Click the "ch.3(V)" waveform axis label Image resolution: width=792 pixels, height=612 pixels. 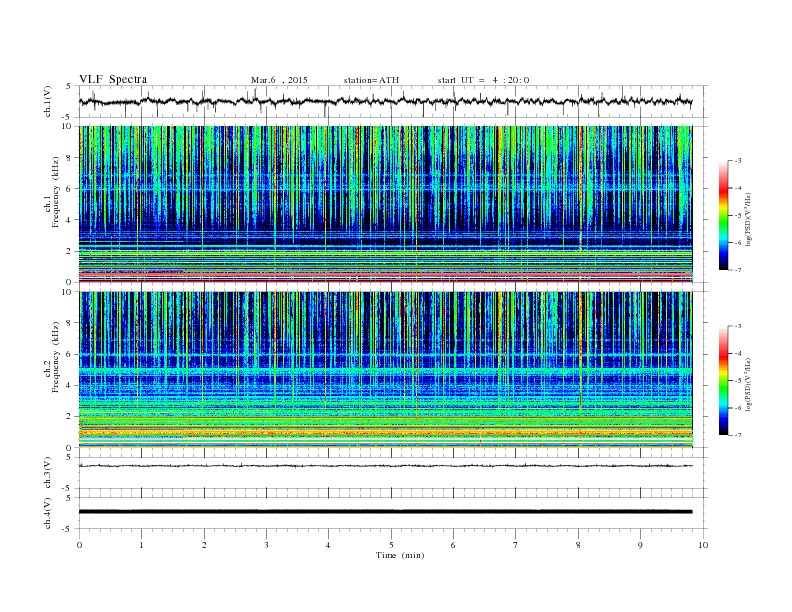(48, 473)
